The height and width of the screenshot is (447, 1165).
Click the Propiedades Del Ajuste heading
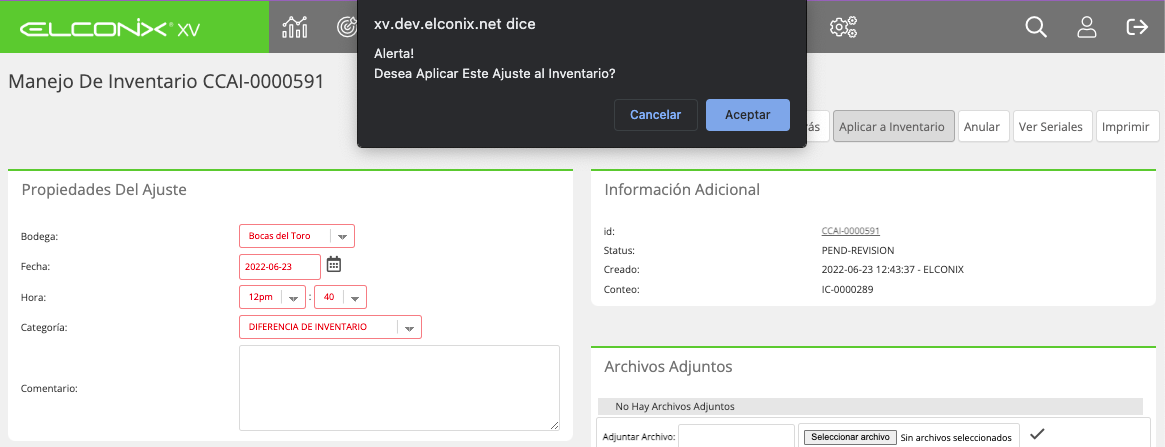[104, 189]
